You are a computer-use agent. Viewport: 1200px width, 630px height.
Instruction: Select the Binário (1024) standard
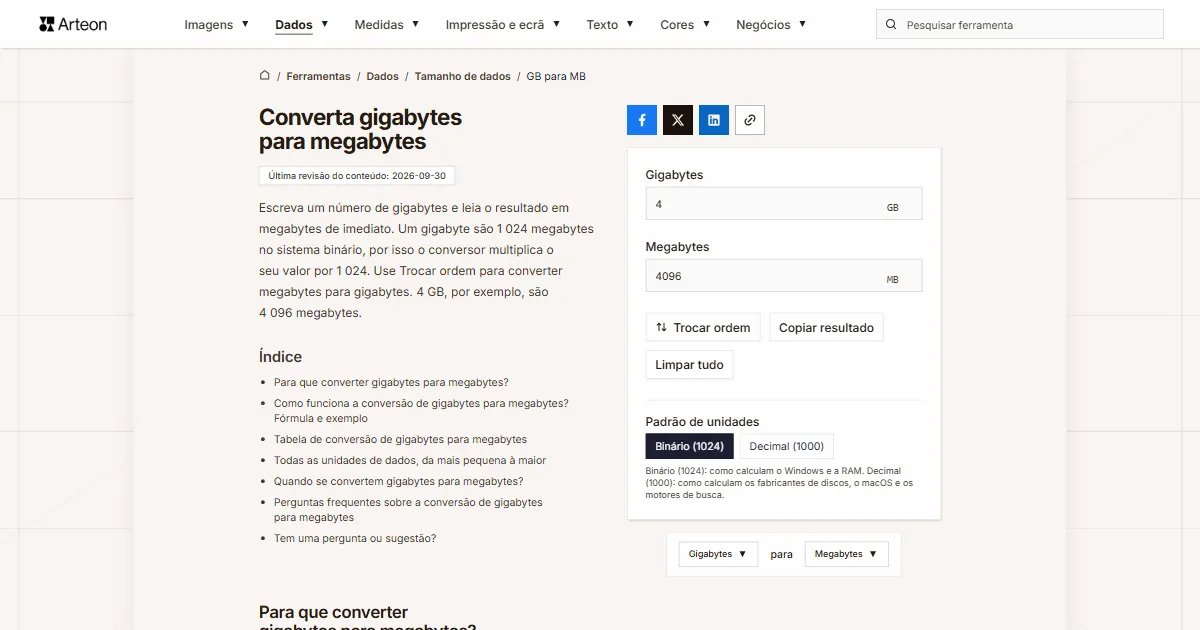tap(690, 446)
